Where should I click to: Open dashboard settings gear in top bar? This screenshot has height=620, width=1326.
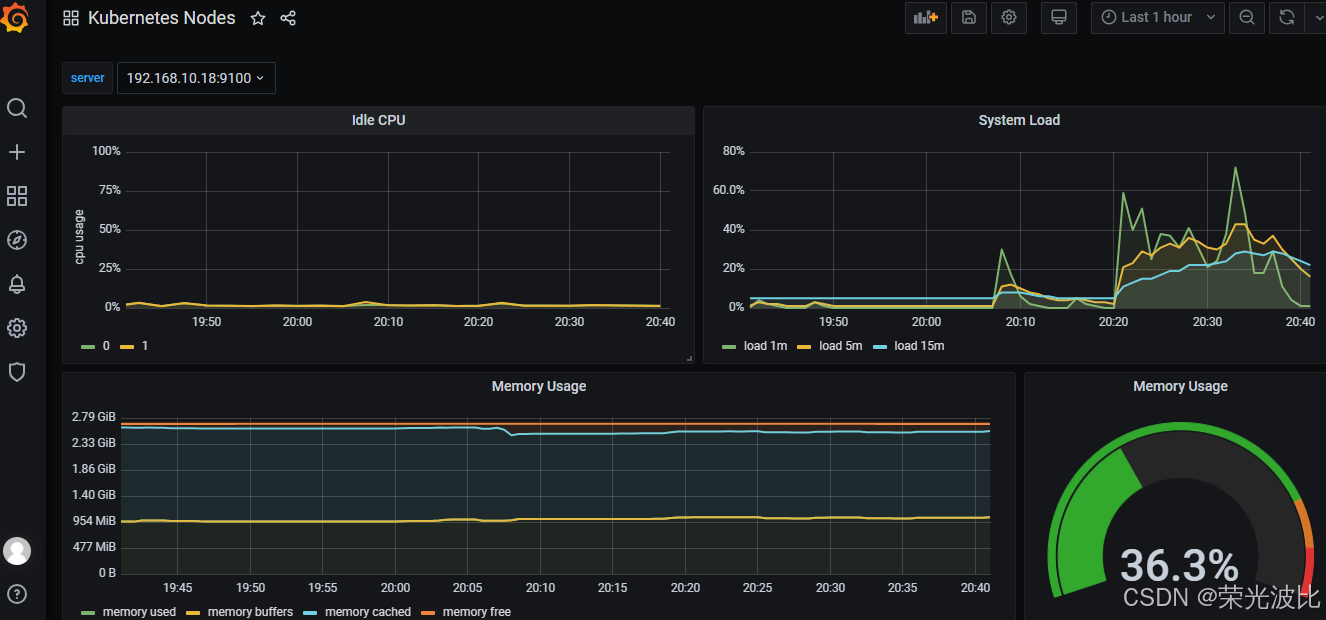[1009, 17]
